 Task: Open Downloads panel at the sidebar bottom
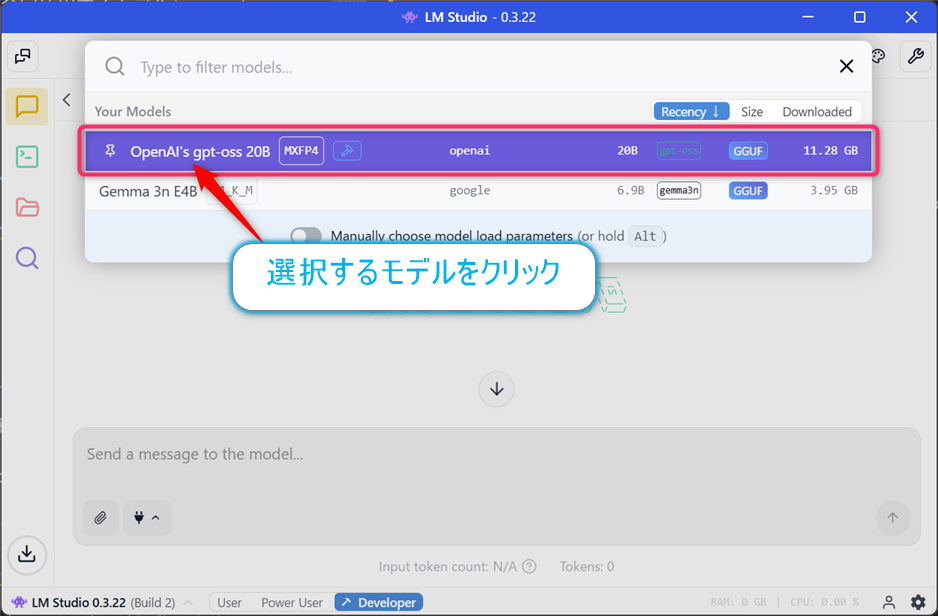pyautogui.click(x=27, y=554)
